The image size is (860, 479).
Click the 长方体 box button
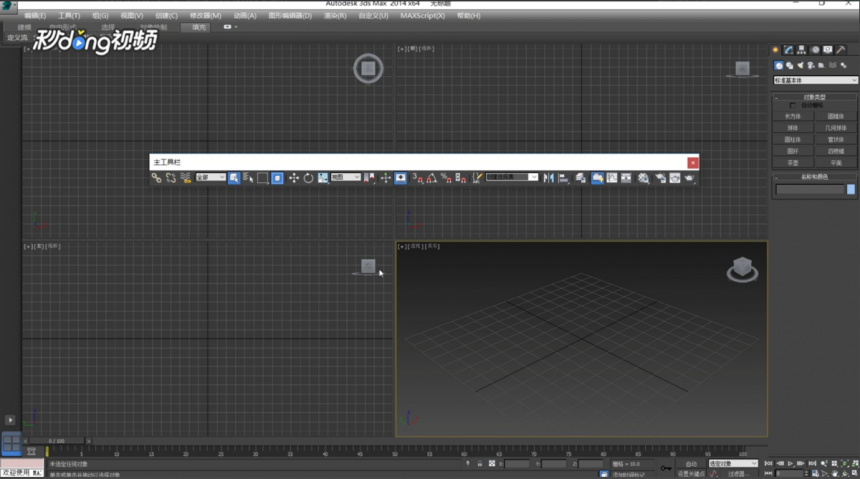point(793,116)
